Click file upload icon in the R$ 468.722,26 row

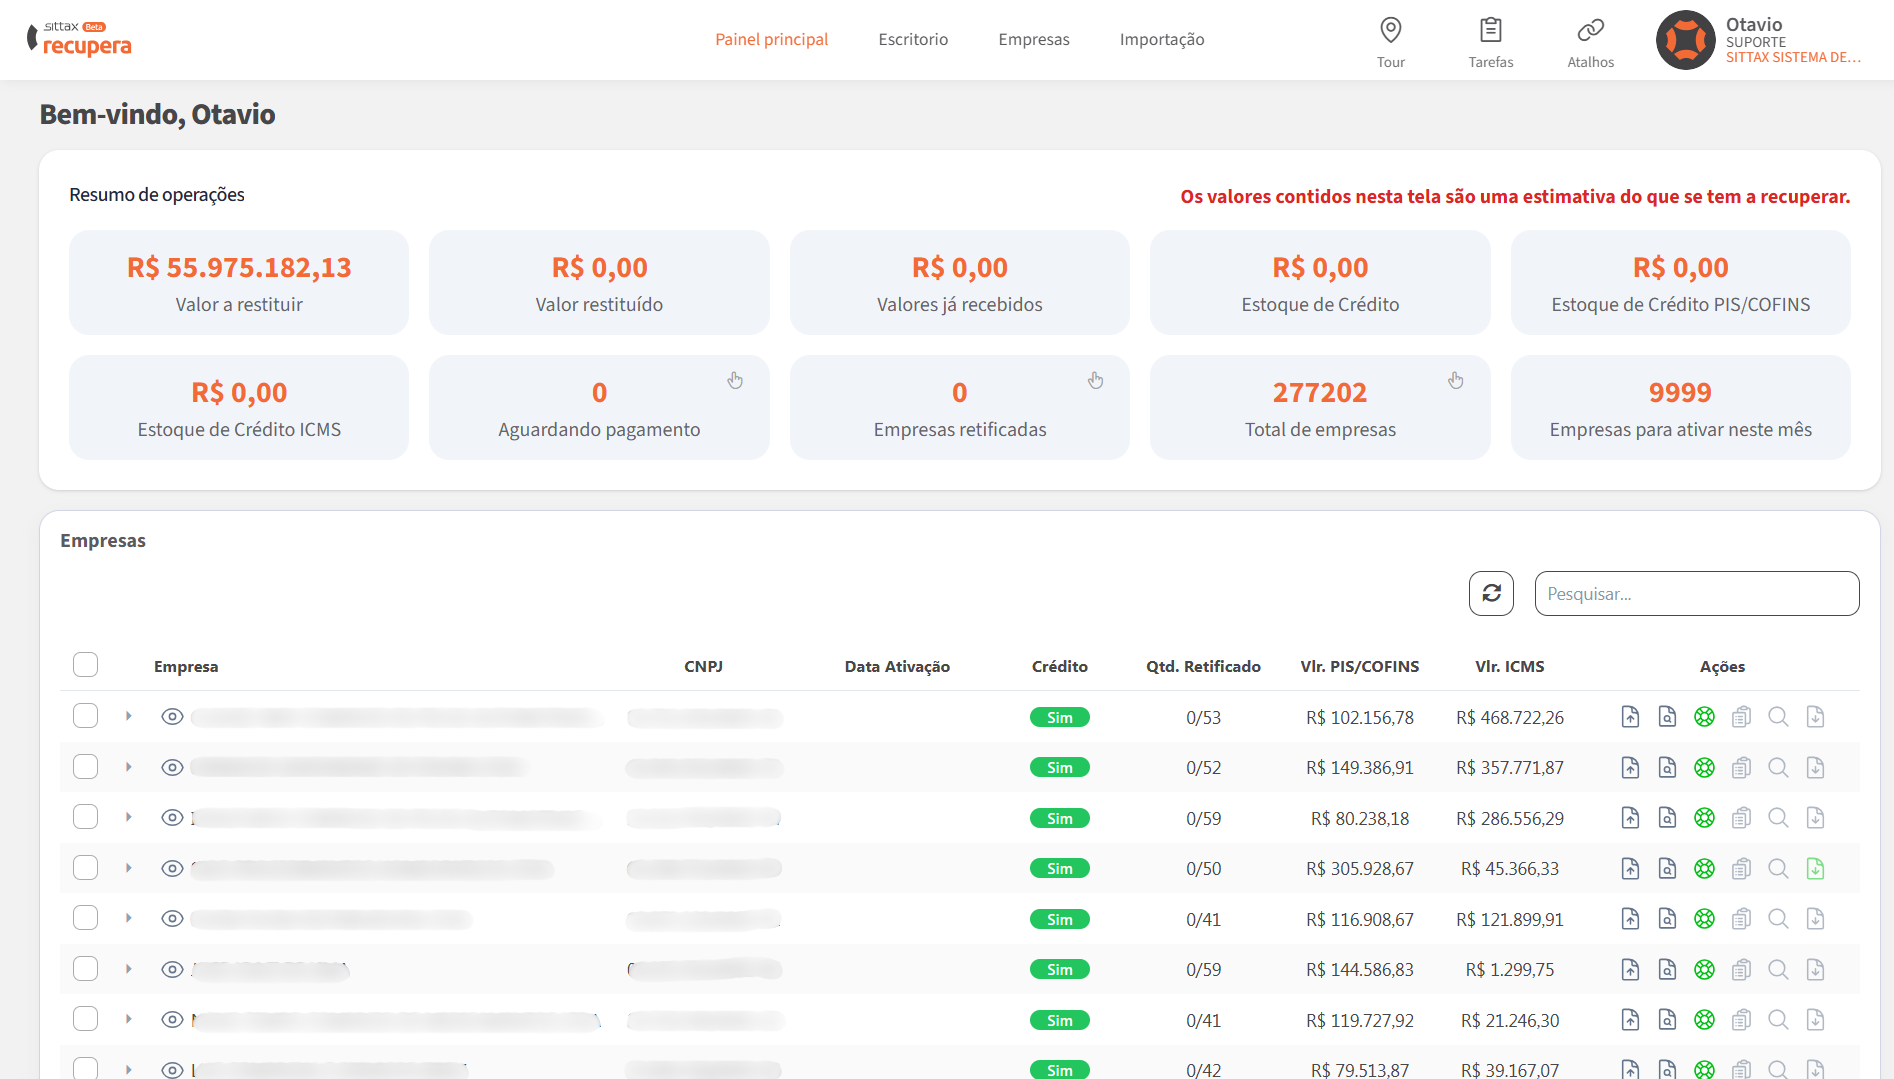click(x=1630, y=717)
